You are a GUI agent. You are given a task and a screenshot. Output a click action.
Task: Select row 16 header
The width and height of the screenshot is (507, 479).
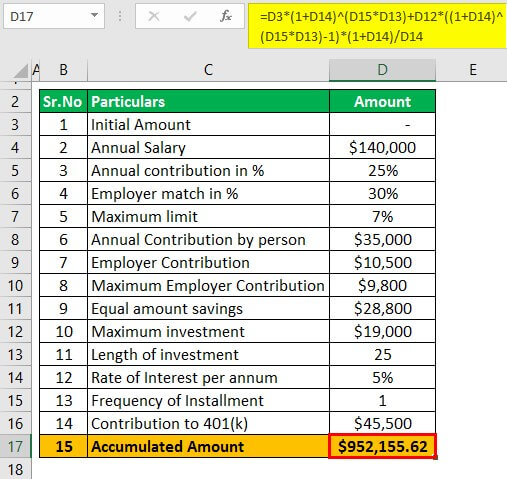click(15, 423)
